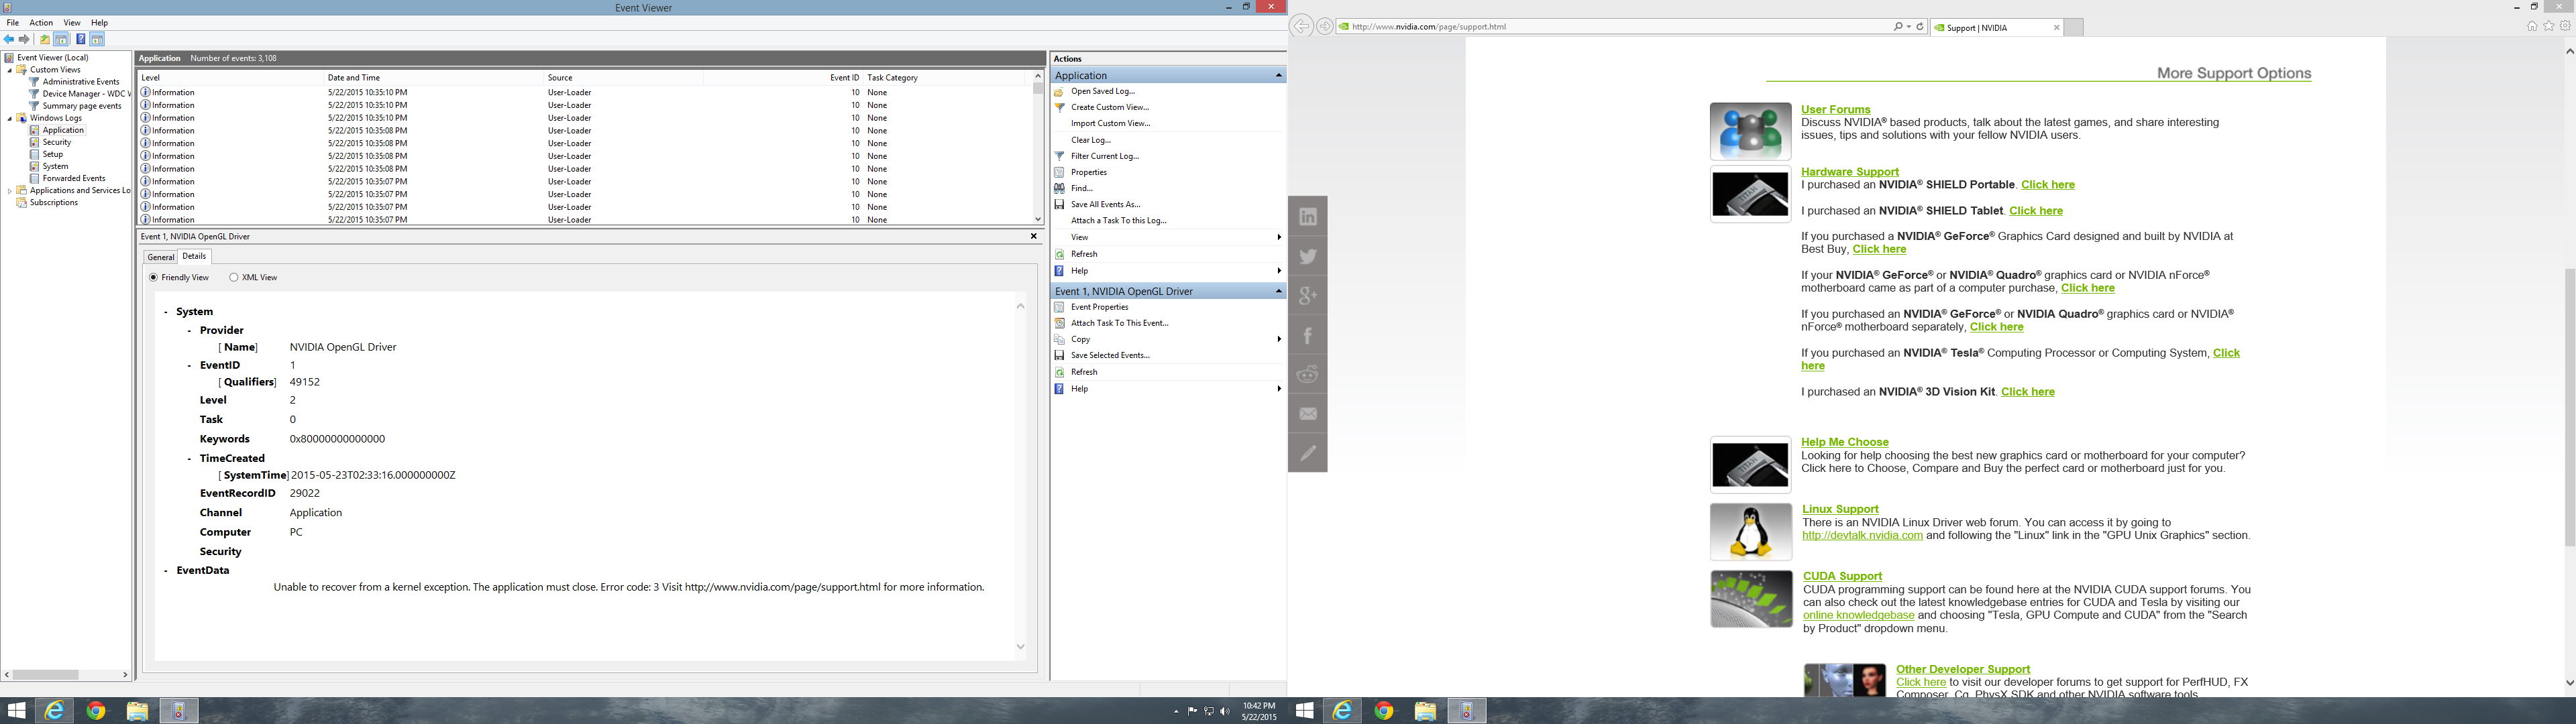Click Filter Current Log funnel icon
The width and height of the screenshot is (2576, 724).
[x=1060, y=156]
